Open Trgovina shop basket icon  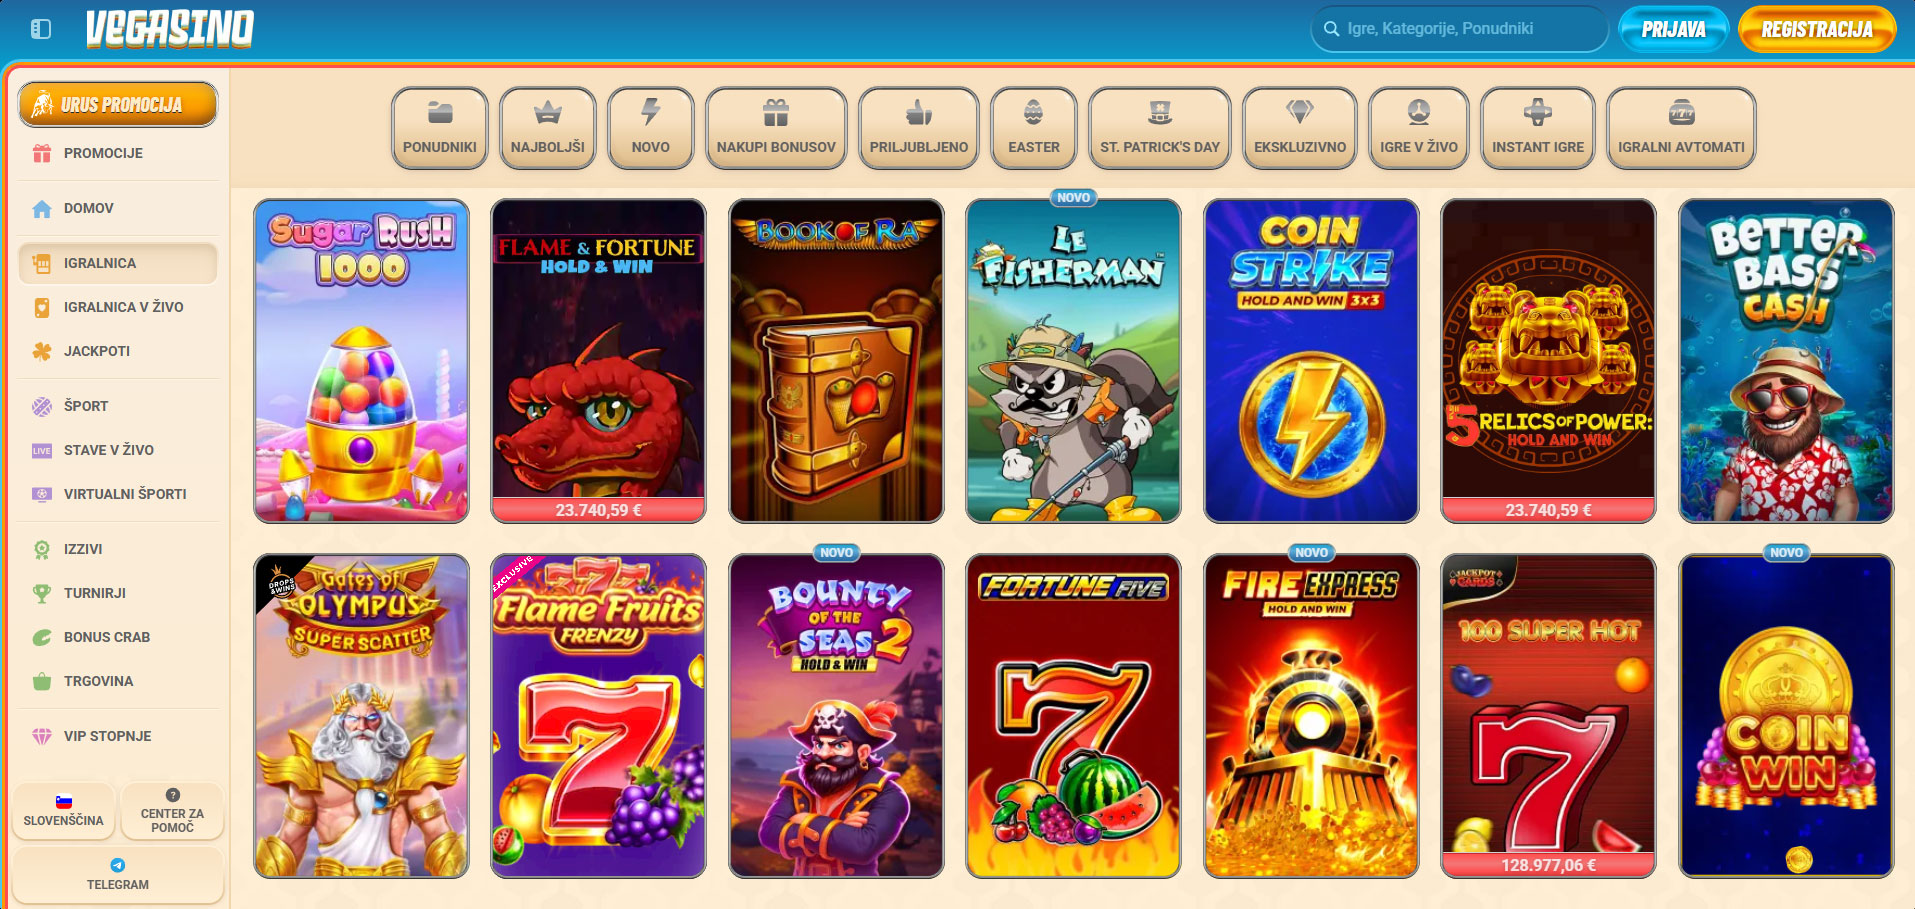tap(42, 681)
